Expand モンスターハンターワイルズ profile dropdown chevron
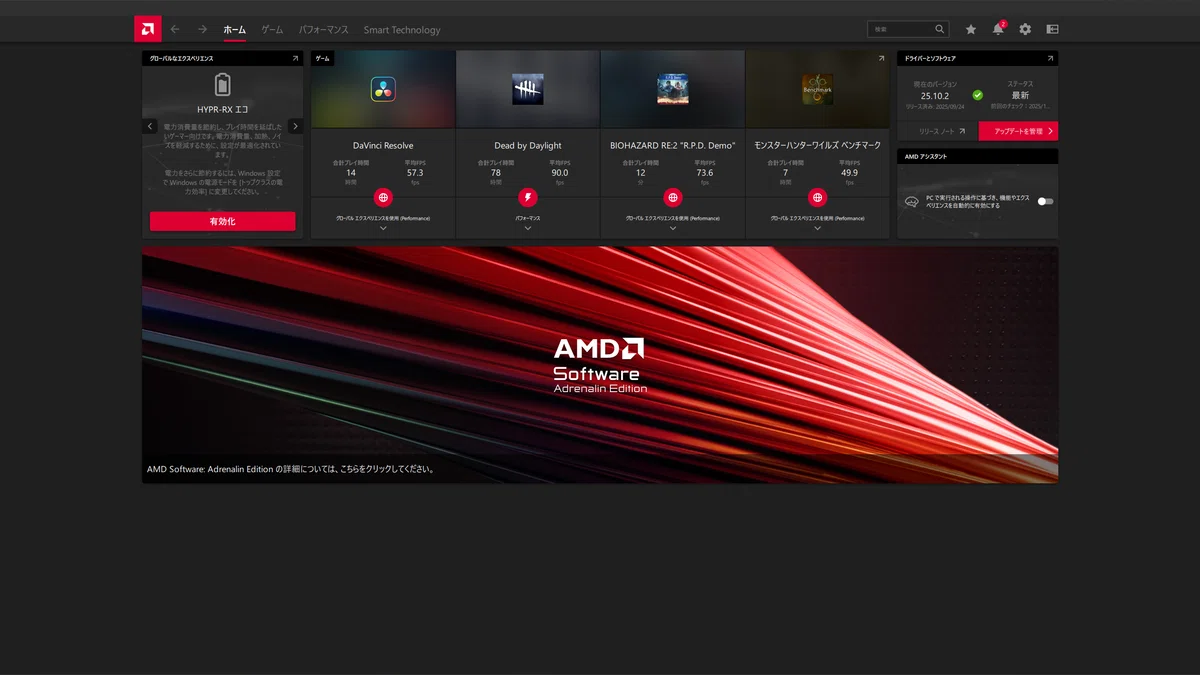The width and height of the screenshot is (1200, 675). [x=817, y=228]
